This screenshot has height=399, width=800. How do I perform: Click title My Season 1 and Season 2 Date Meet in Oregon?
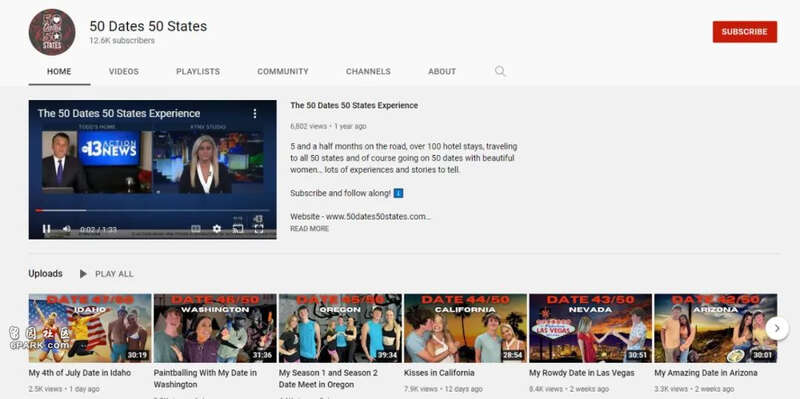[329, 379]
